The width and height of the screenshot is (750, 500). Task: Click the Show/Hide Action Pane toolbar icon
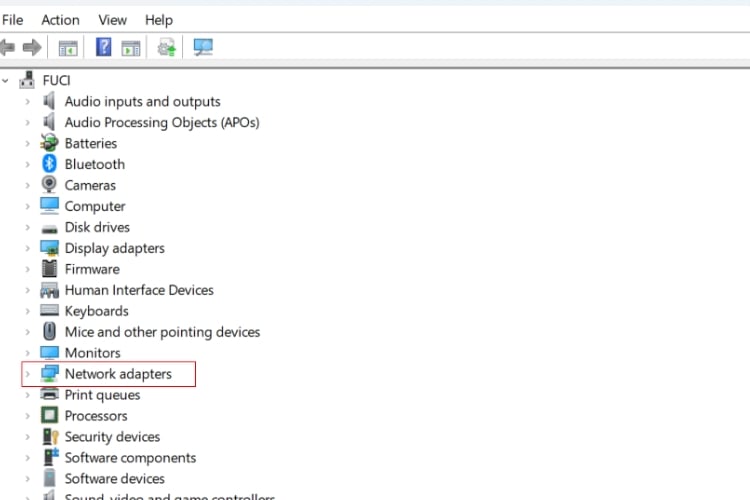(x=130, y=47)
